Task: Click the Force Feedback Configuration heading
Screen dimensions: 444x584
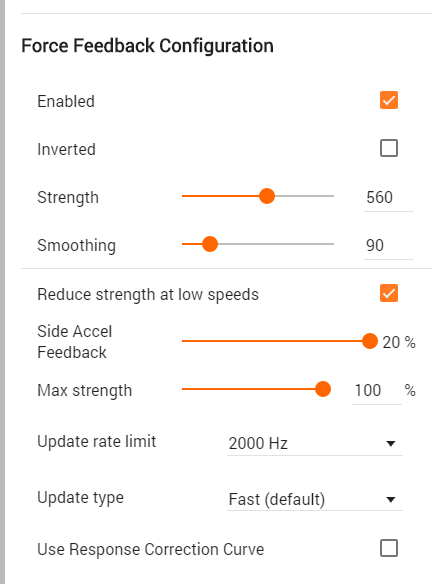Action: click(148, 46)
